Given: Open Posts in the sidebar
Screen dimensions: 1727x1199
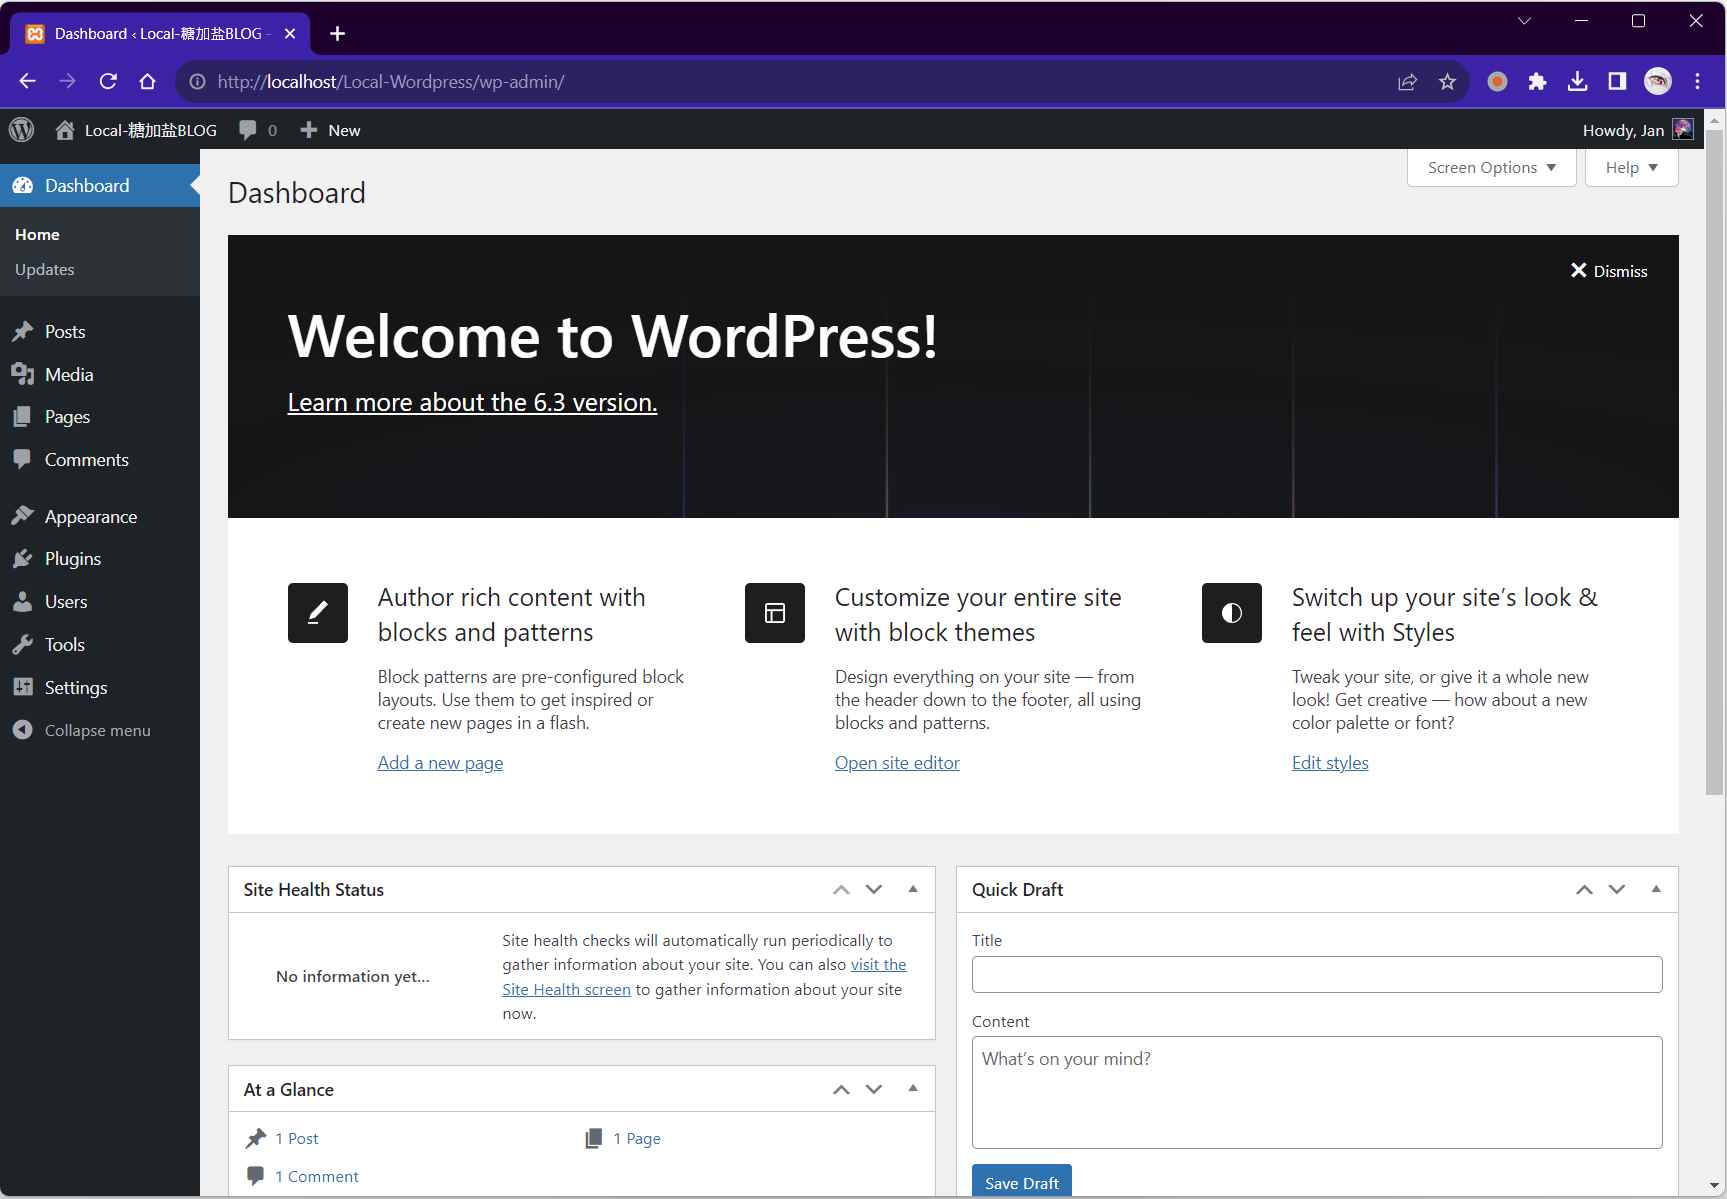Looking at the screenshot, I should pyautogui.click(x=65, y=331).
